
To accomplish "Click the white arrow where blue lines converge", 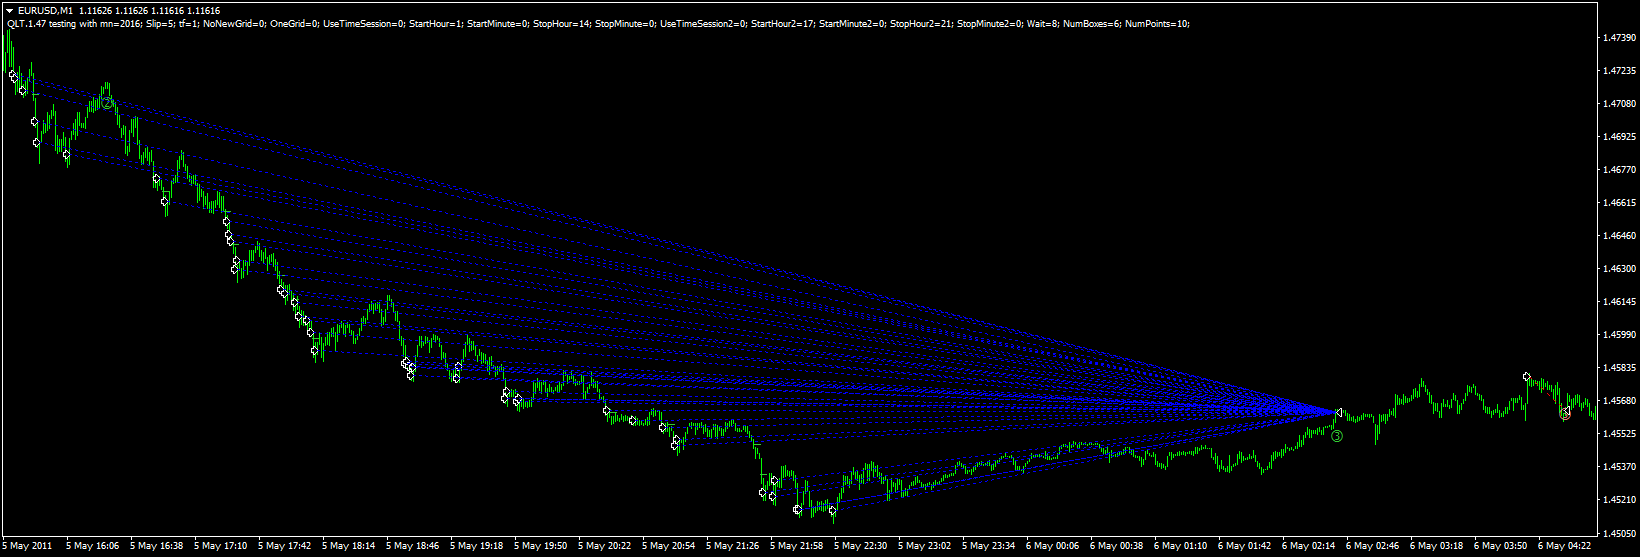I will [1341, 412].
